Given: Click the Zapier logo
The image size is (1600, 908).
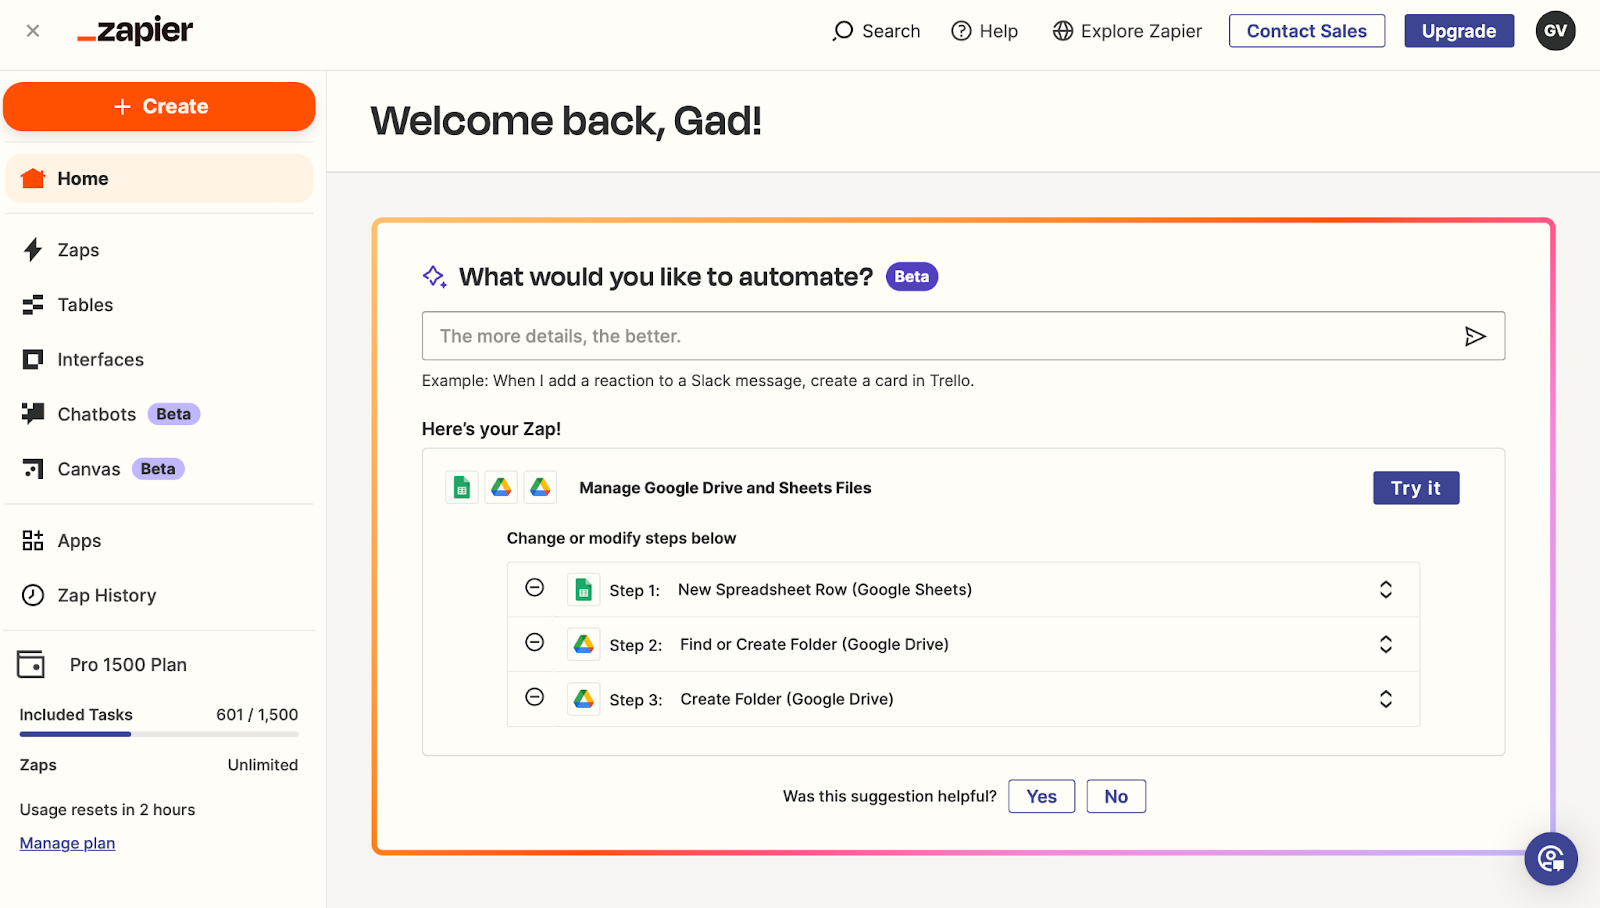Looking at the screenshot, I should 135,31.
